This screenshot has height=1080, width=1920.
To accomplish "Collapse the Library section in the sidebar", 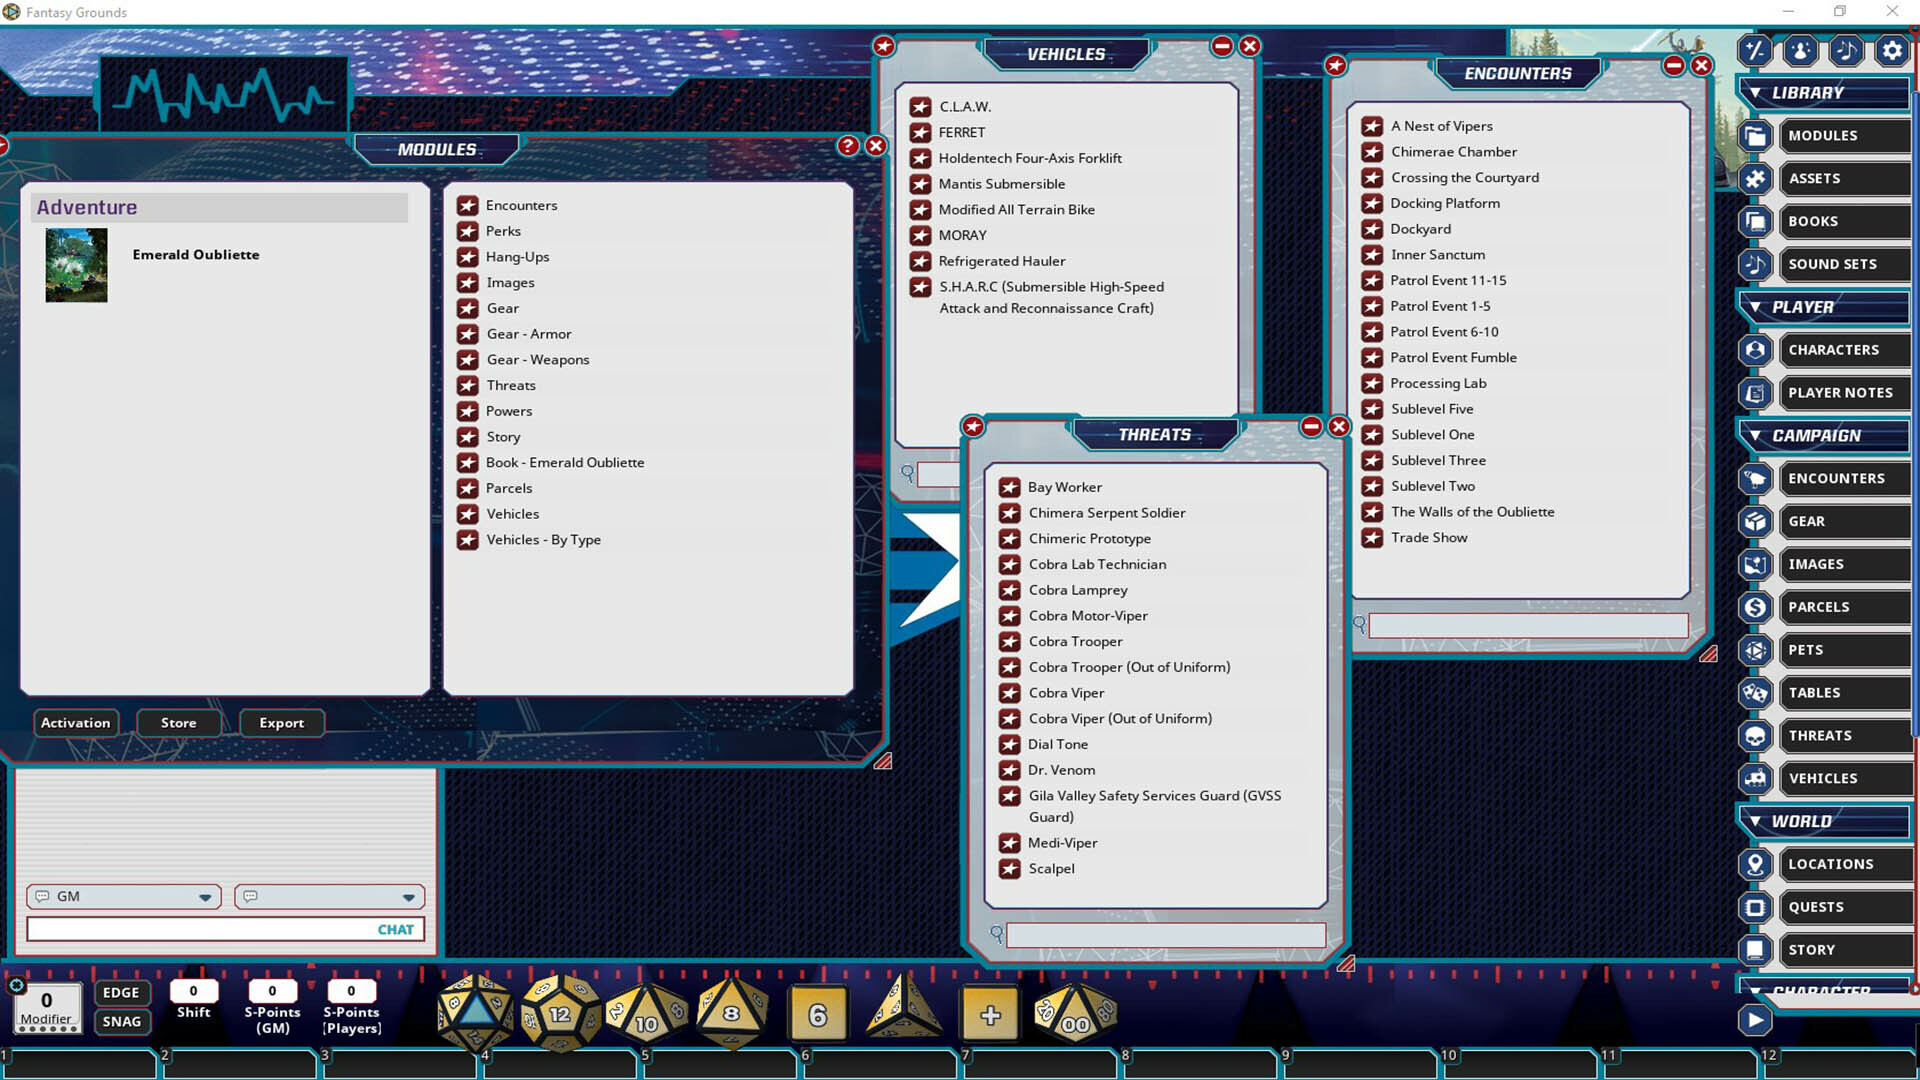I will pos(1757,92).
